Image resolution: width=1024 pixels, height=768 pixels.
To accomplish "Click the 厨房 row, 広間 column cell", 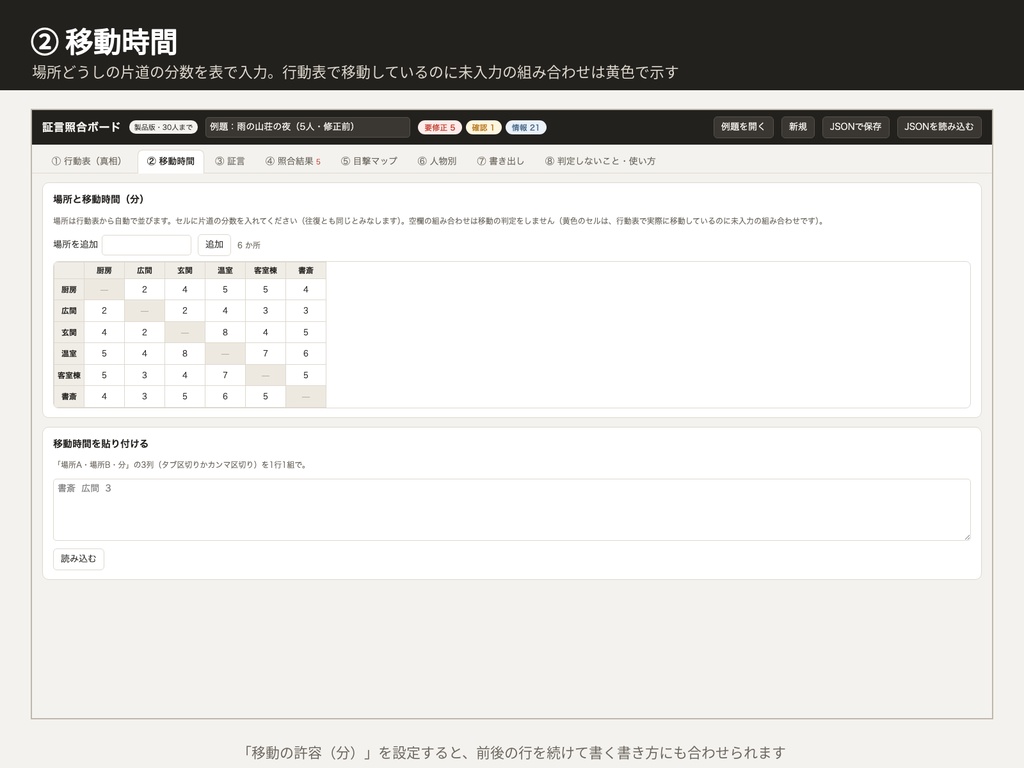I will point(144,289).
